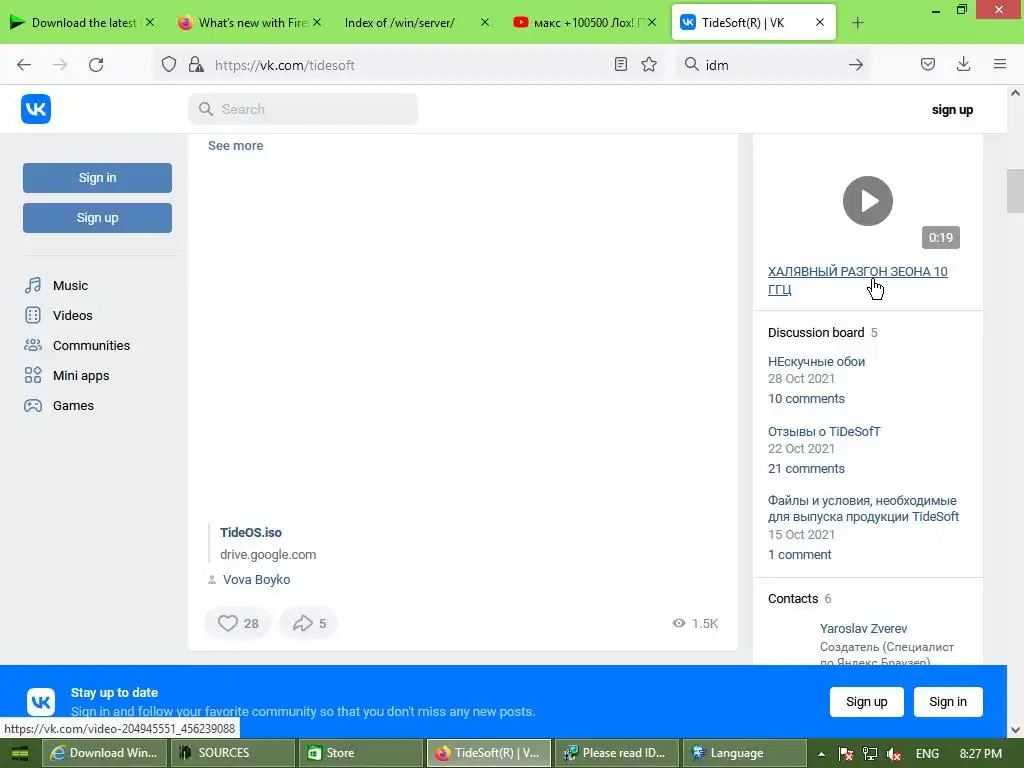Reload the current page
1024x768 pixels.
coord(96,65)
